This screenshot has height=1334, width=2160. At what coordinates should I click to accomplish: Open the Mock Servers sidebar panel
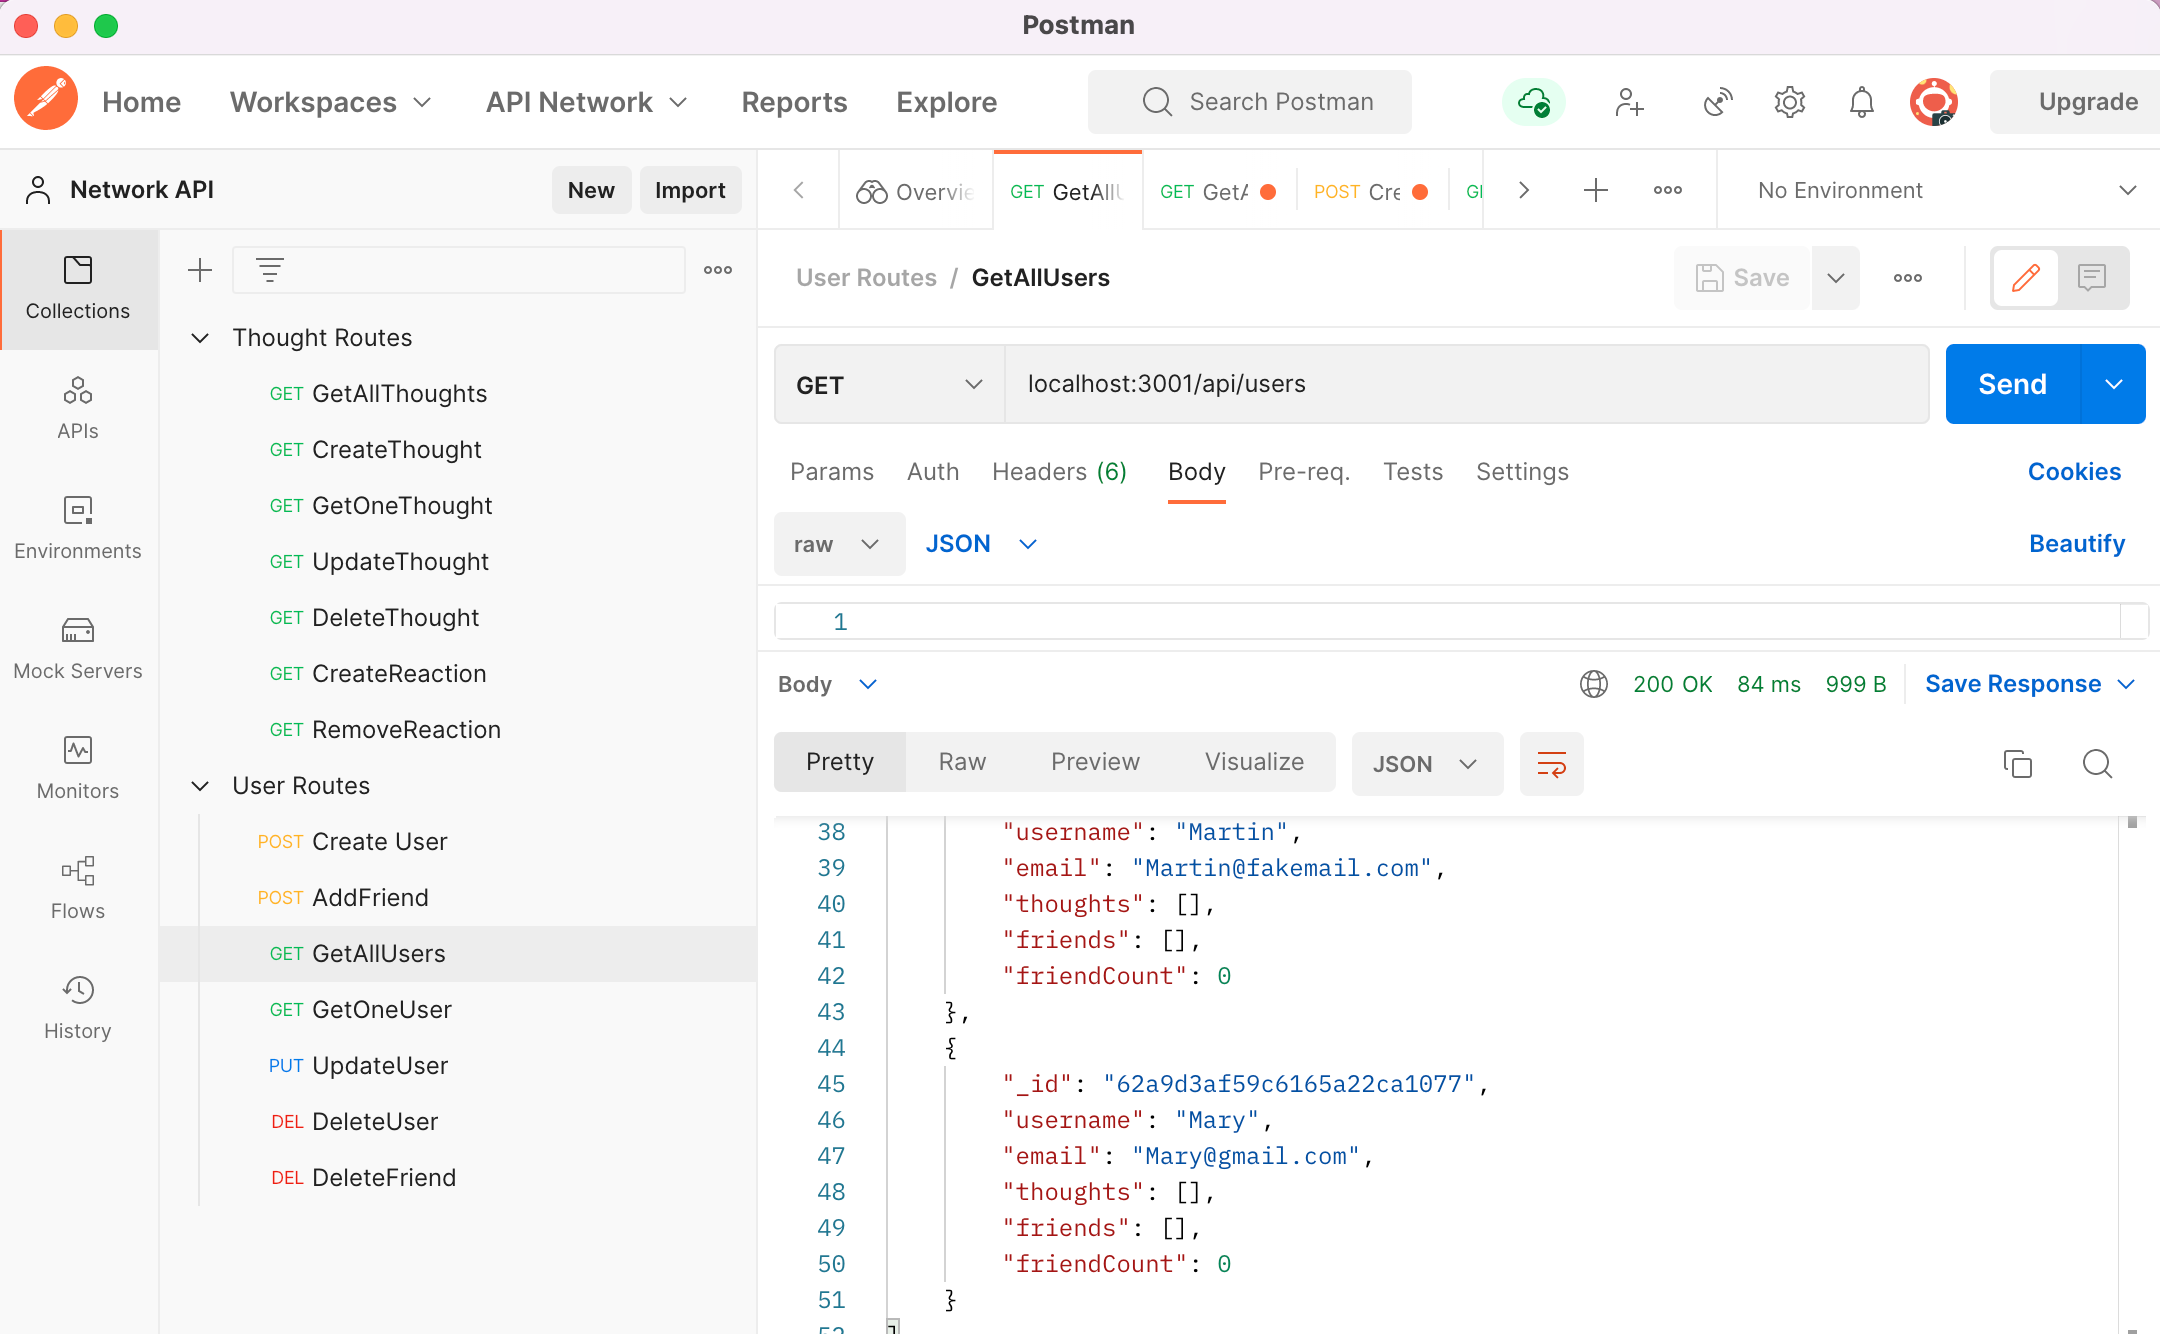point(78,648)
